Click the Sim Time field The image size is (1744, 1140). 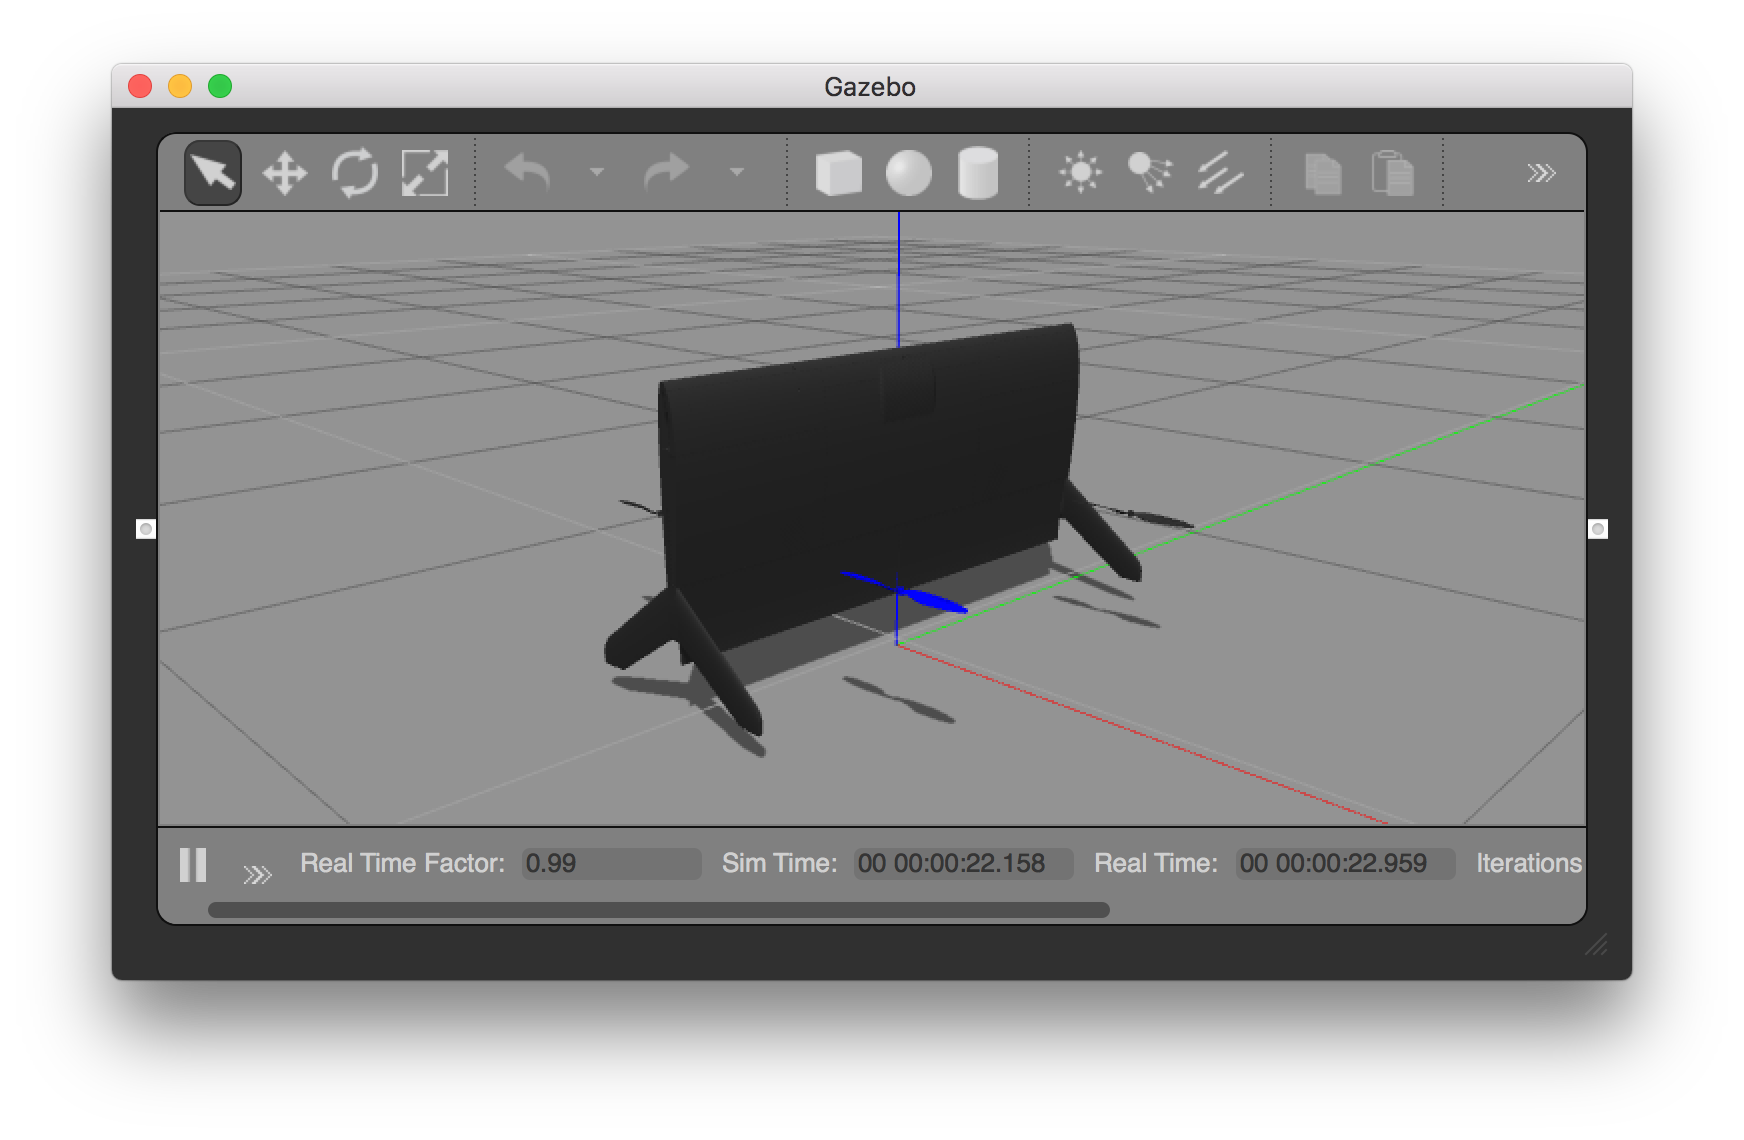pyautogui.click(x=963, y=864)
